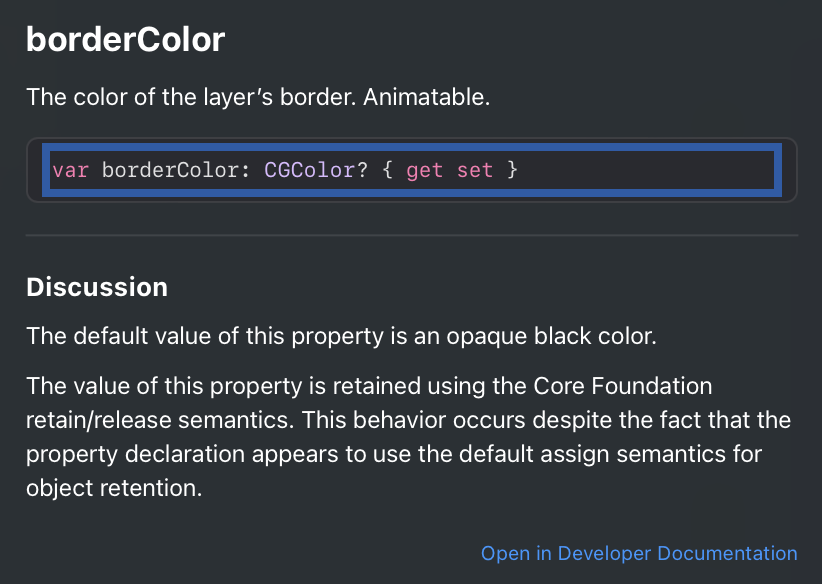The width and height of the screenshot is (822, 584).
Task: Click the CGColor type in declaration
Action: (x=309, y=170)
